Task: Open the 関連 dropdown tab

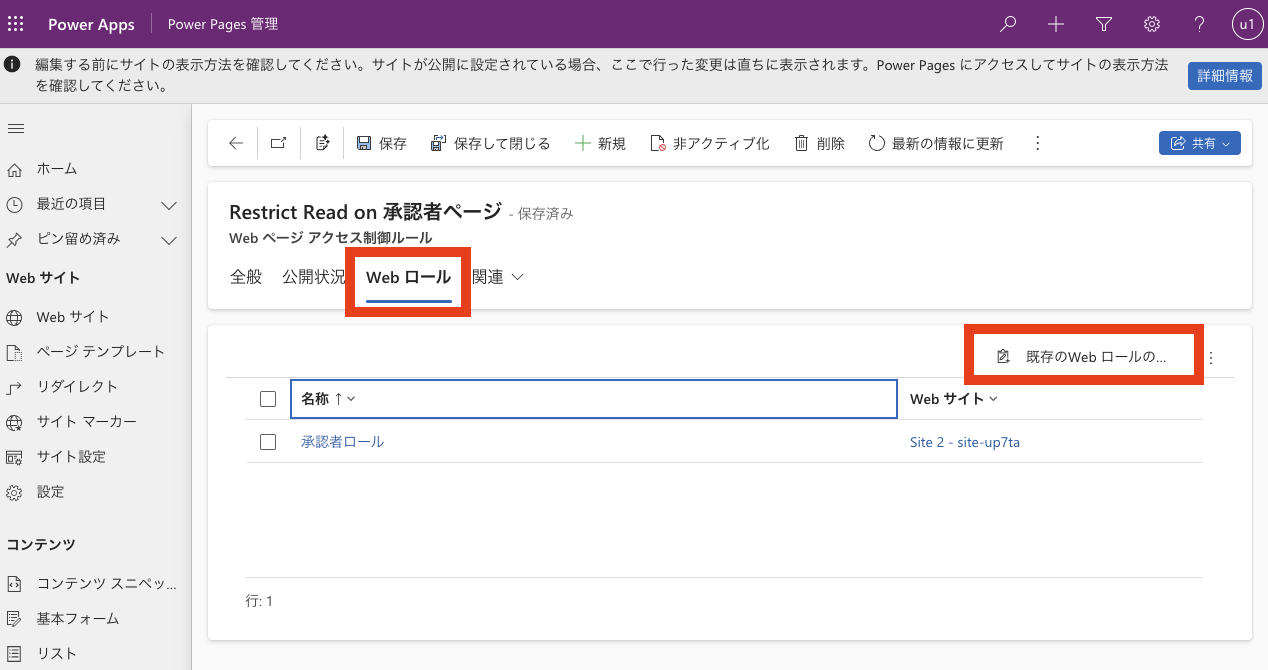Action: [497, 277]
